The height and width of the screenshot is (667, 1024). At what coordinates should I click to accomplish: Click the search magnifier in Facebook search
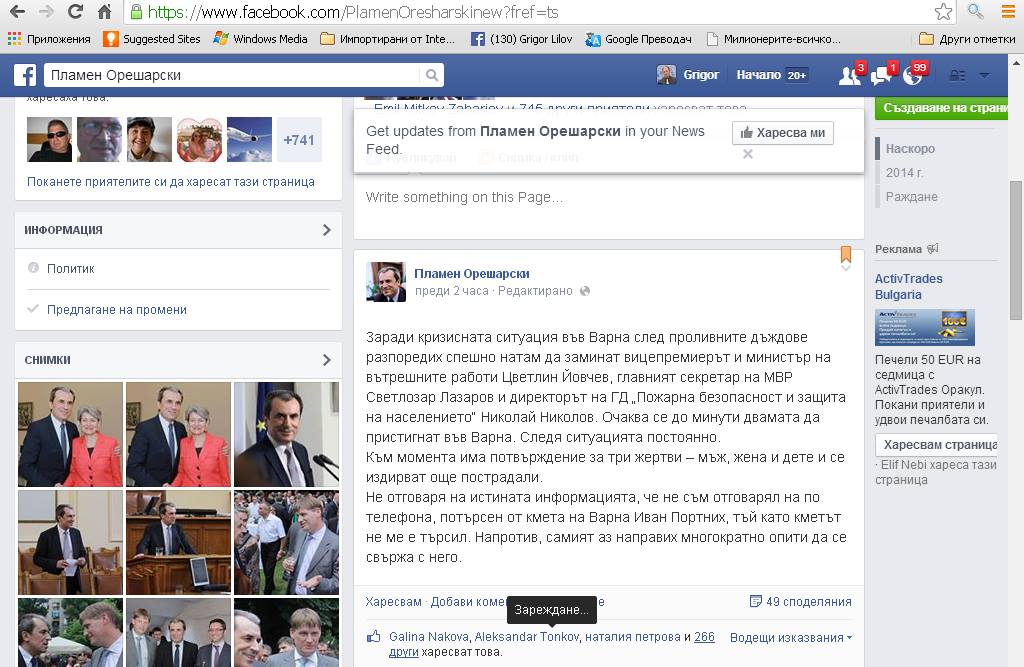click(432, 75)
